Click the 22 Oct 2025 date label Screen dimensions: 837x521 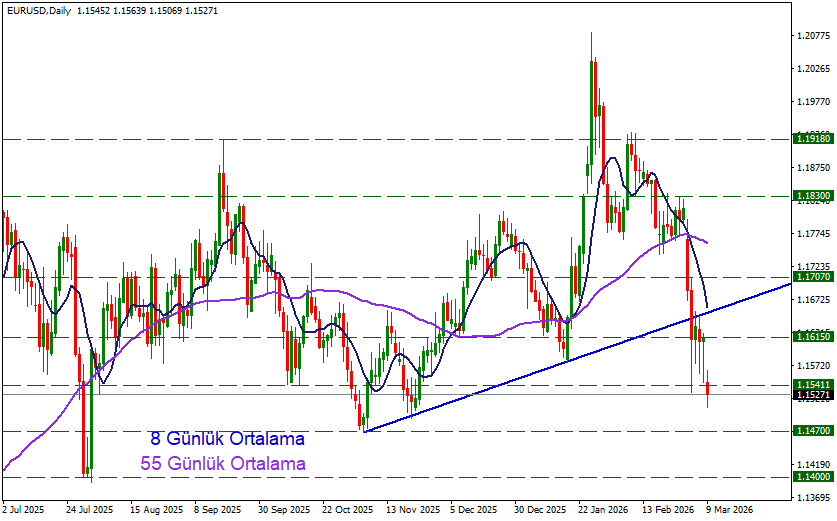(x=347, y=509)
